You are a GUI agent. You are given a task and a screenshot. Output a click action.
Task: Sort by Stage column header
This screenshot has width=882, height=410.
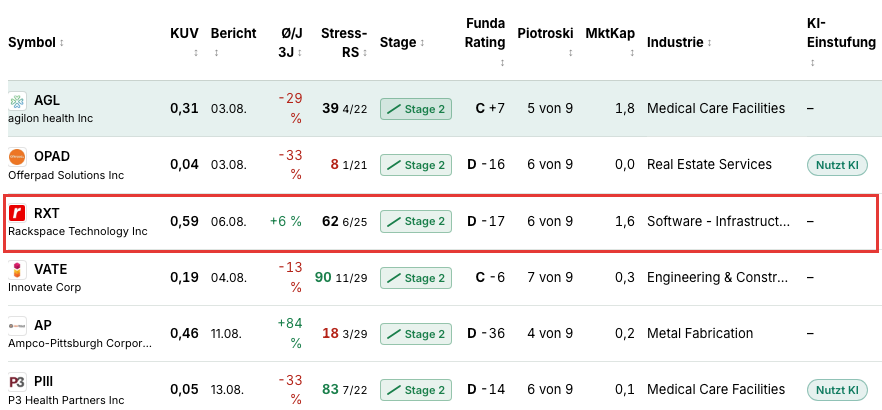(402, 42)
